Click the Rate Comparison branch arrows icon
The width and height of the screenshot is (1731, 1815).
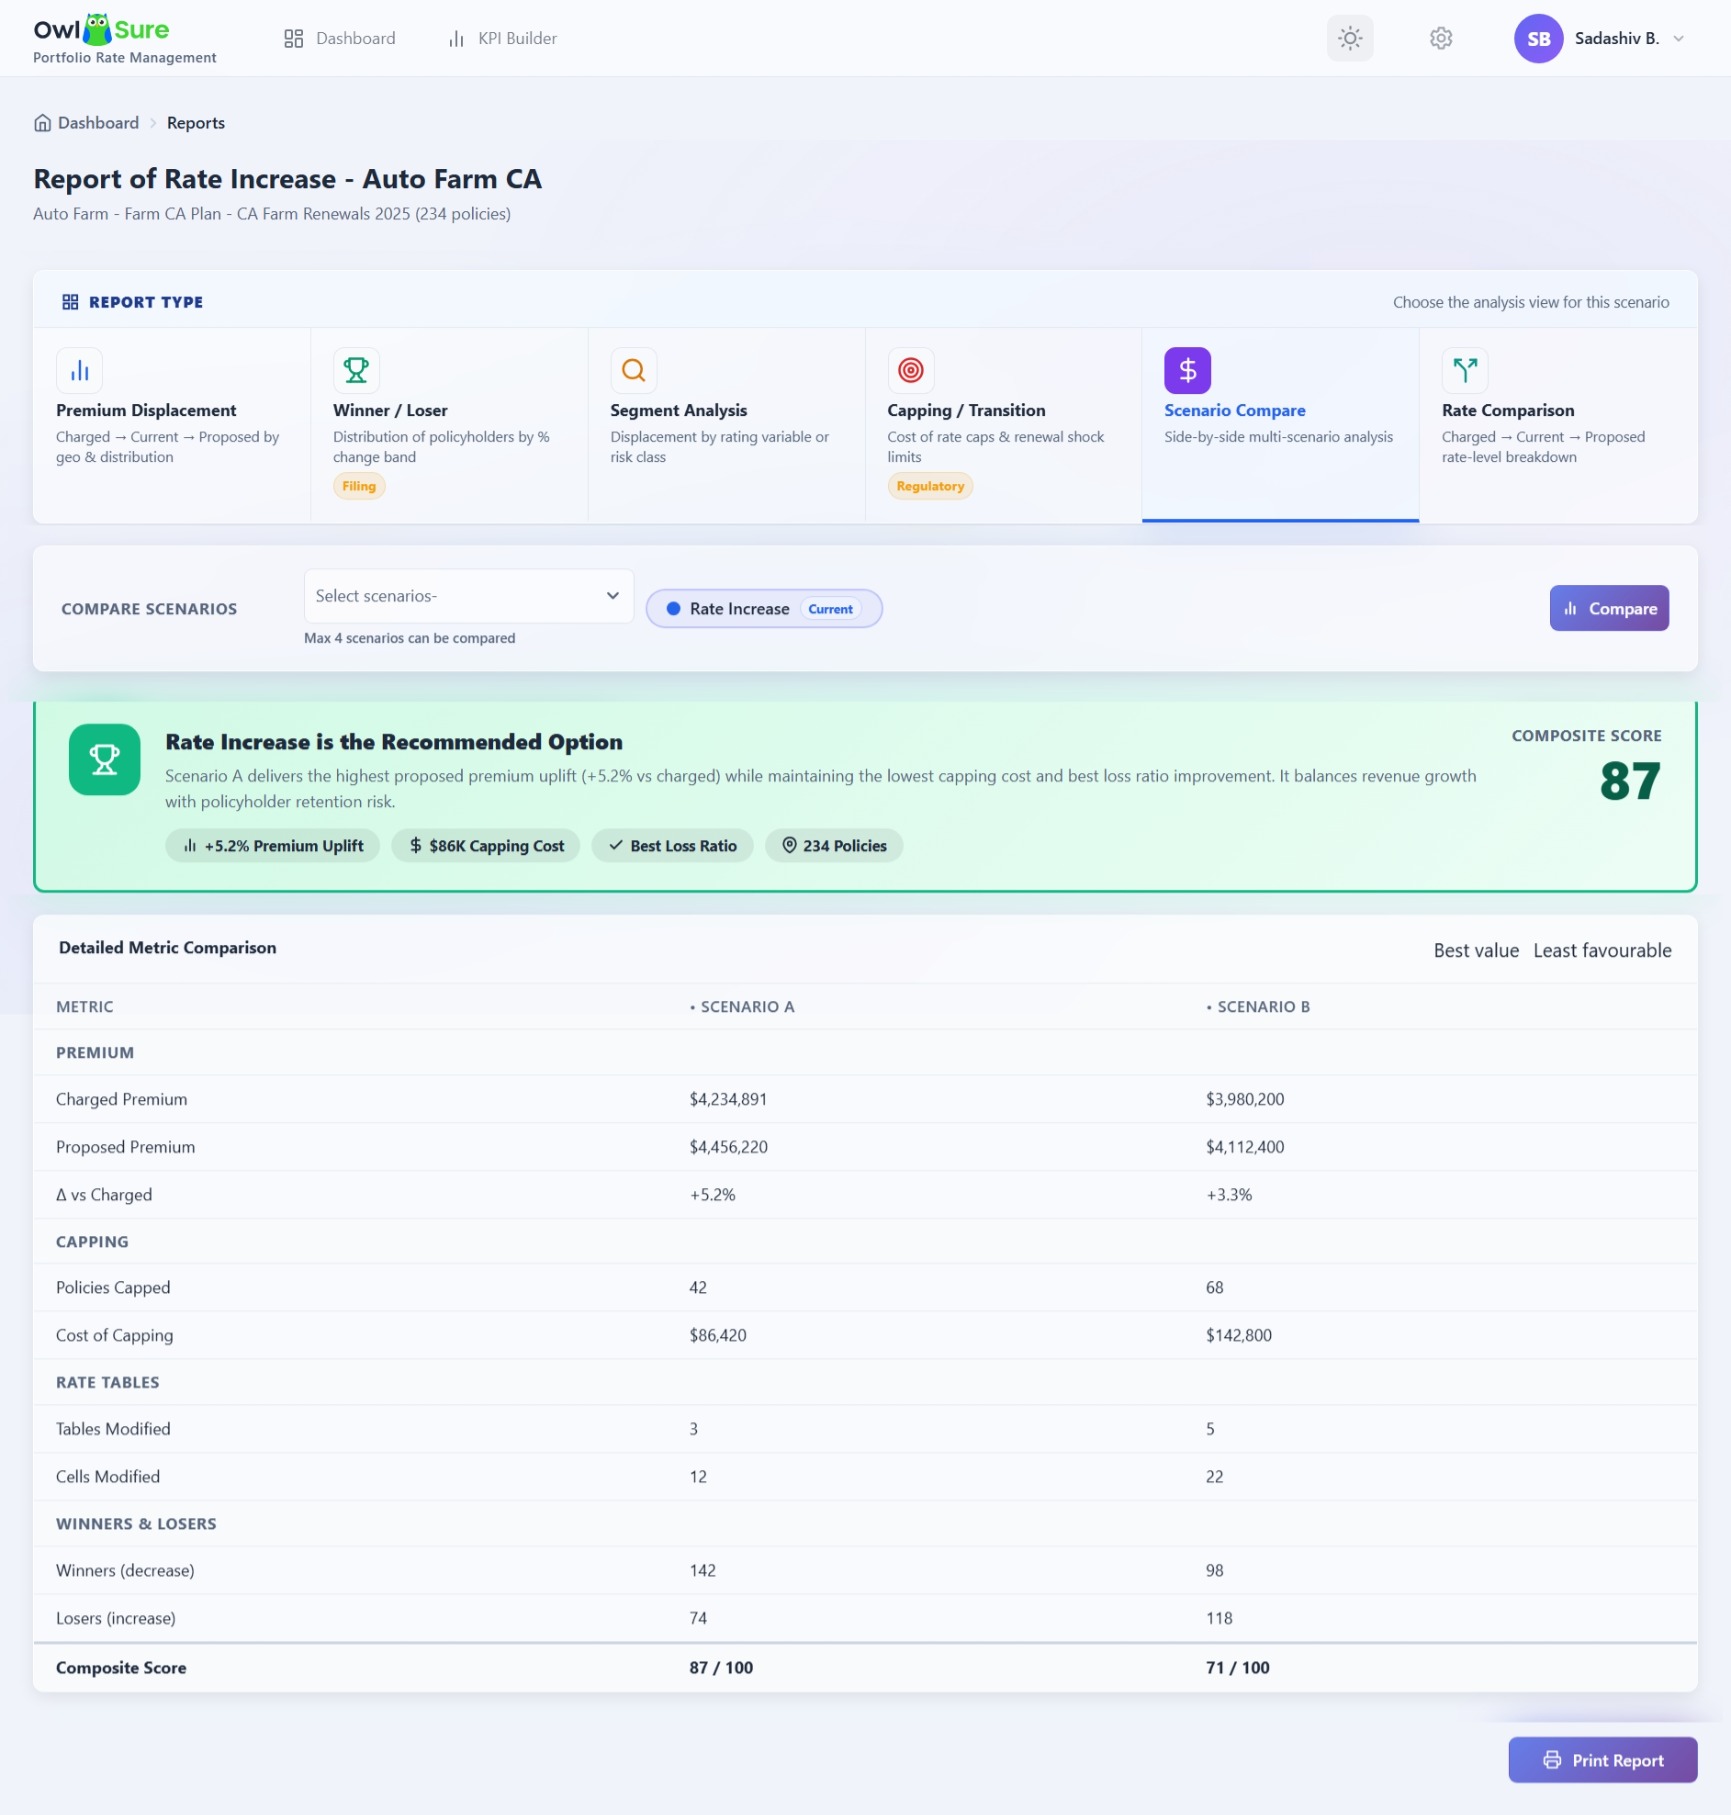pos(1464,370)
